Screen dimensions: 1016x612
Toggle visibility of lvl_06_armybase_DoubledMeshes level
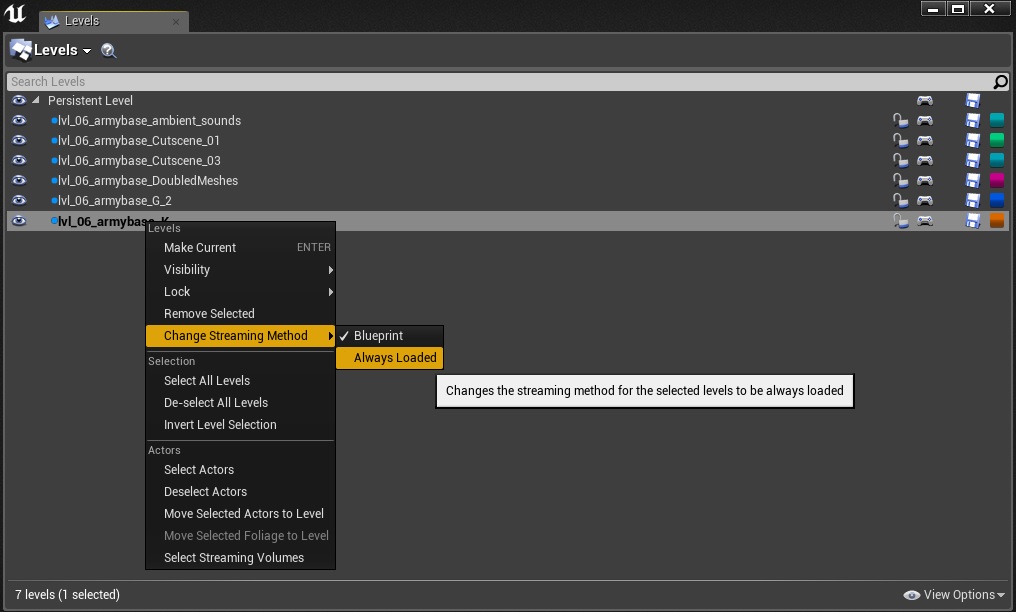pyautogui.click(x=19, y=181)
